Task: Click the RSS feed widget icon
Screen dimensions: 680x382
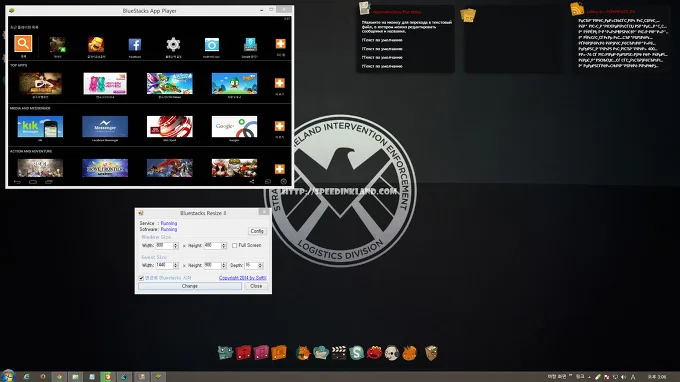Action: point(577,9)
